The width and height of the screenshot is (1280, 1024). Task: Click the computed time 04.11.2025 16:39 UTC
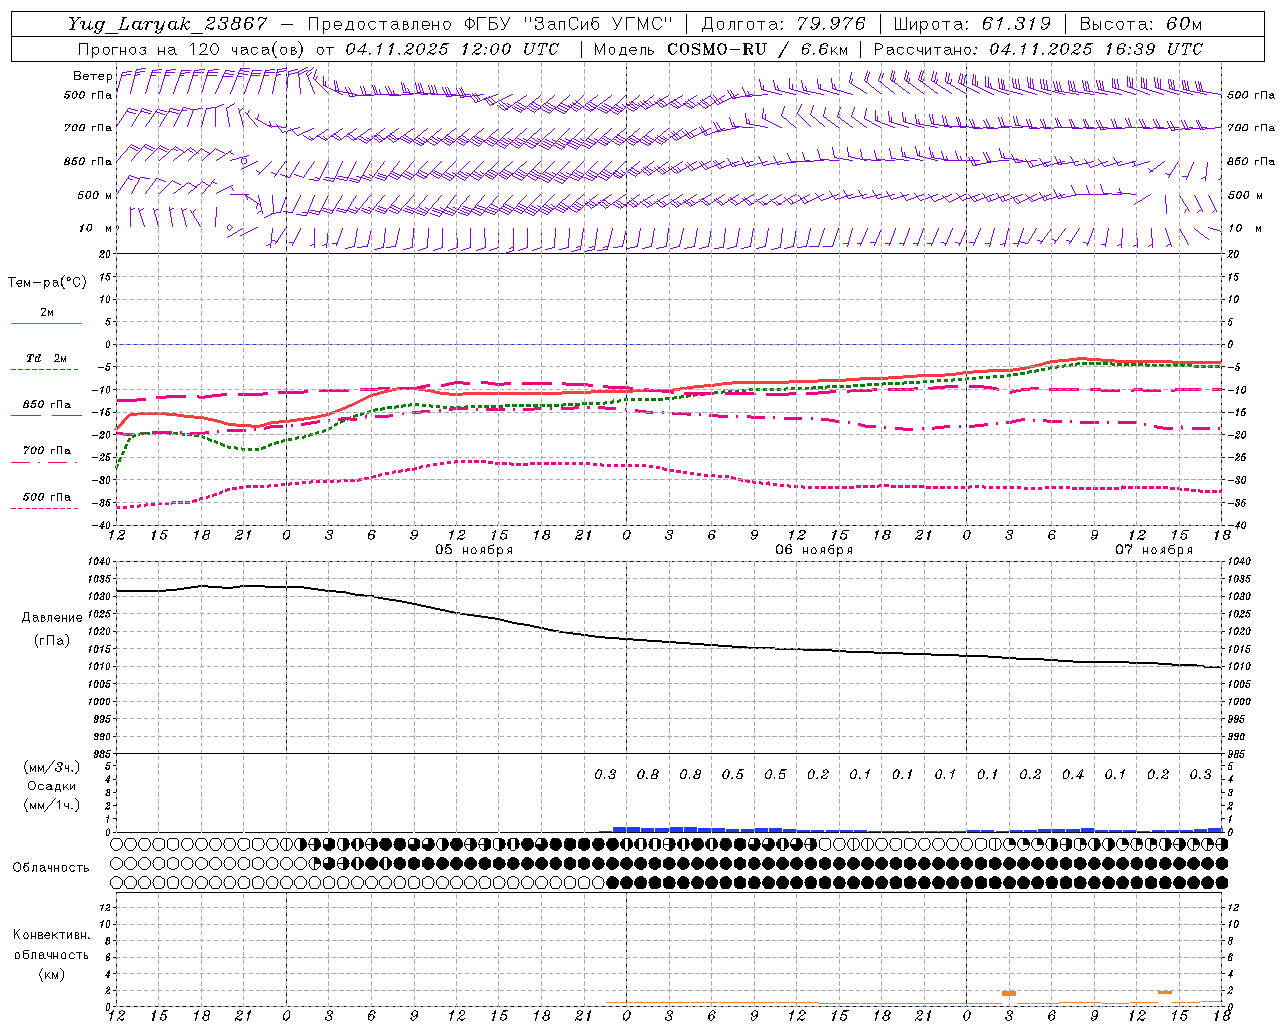pos(1096,49)
